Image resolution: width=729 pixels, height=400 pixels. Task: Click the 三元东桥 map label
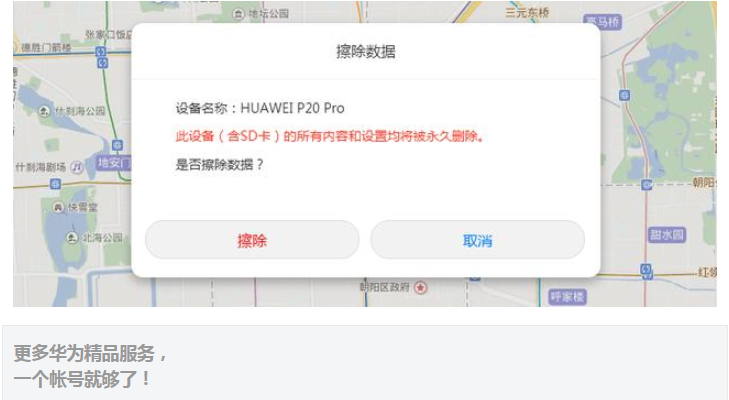(527, 13)
